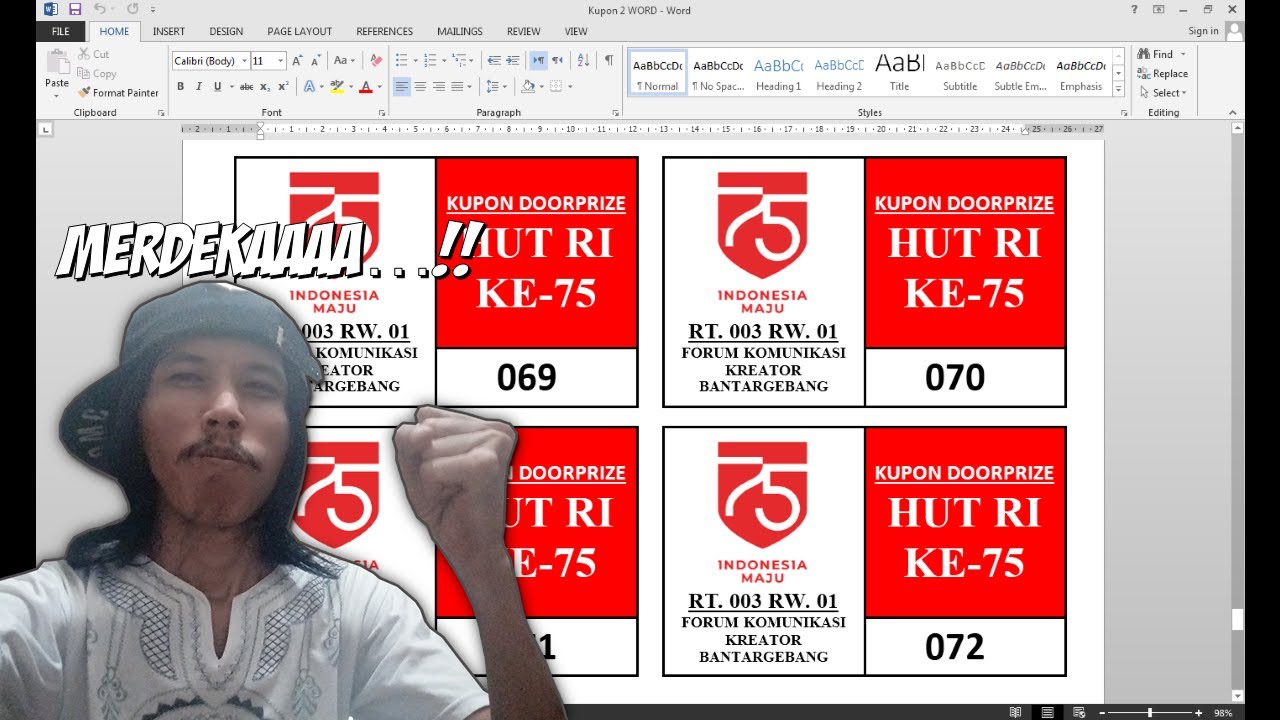Click the Sign in link
Screen dimensions: 1280x720
[x=1203, y=31]
